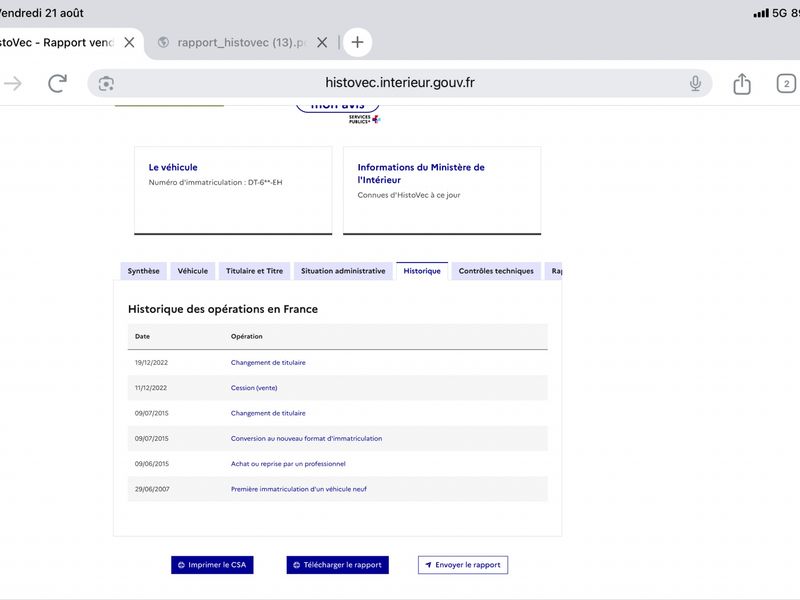Click Achat ou reprise par un professionnel
This screenshot has width=800, height=600.
point(288,464)
